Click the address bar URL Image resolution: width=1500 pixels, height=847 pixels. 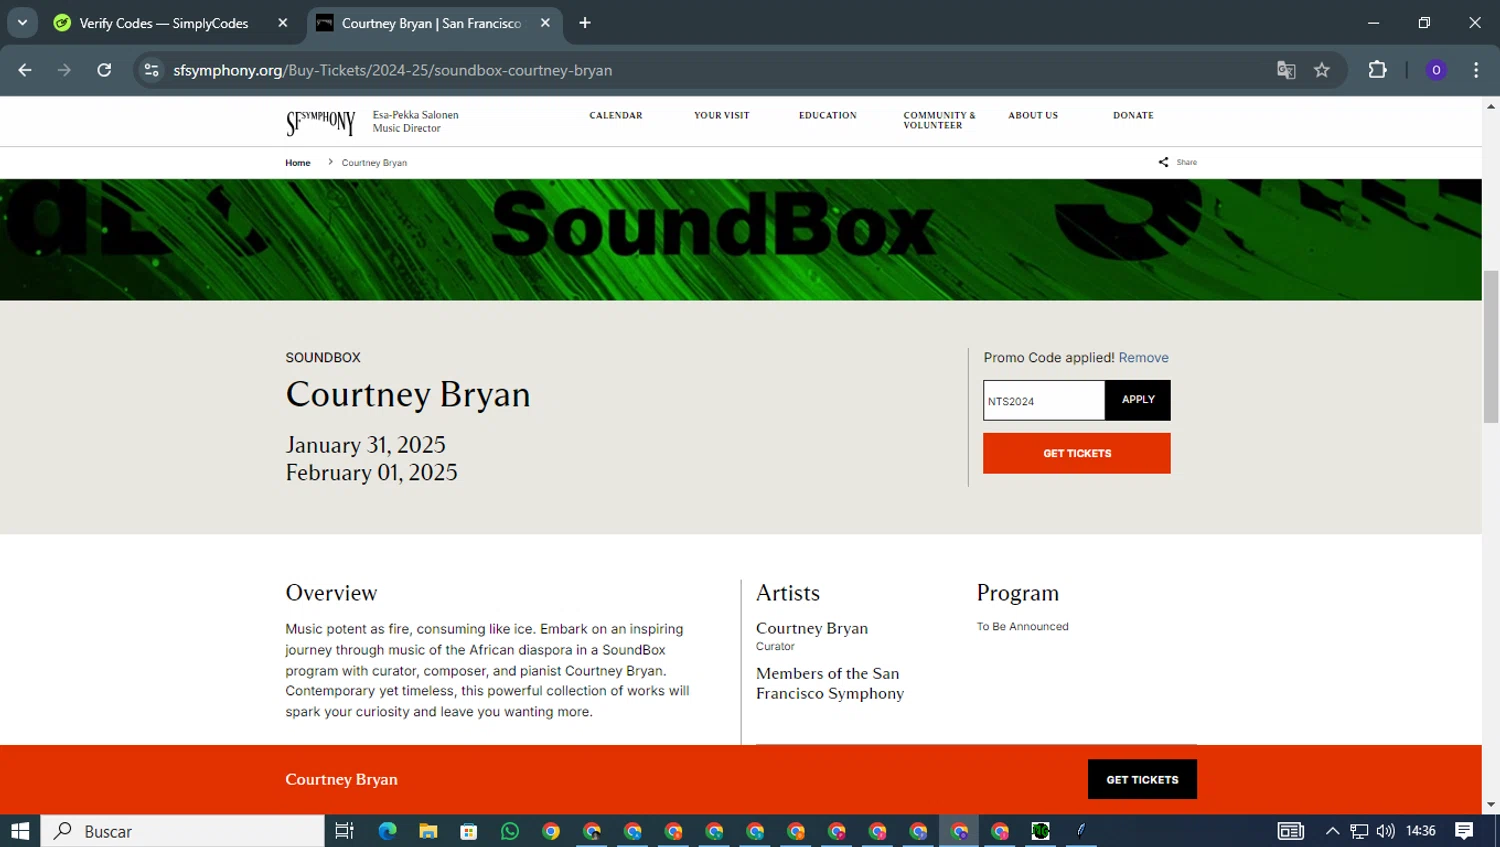(392, 70)
